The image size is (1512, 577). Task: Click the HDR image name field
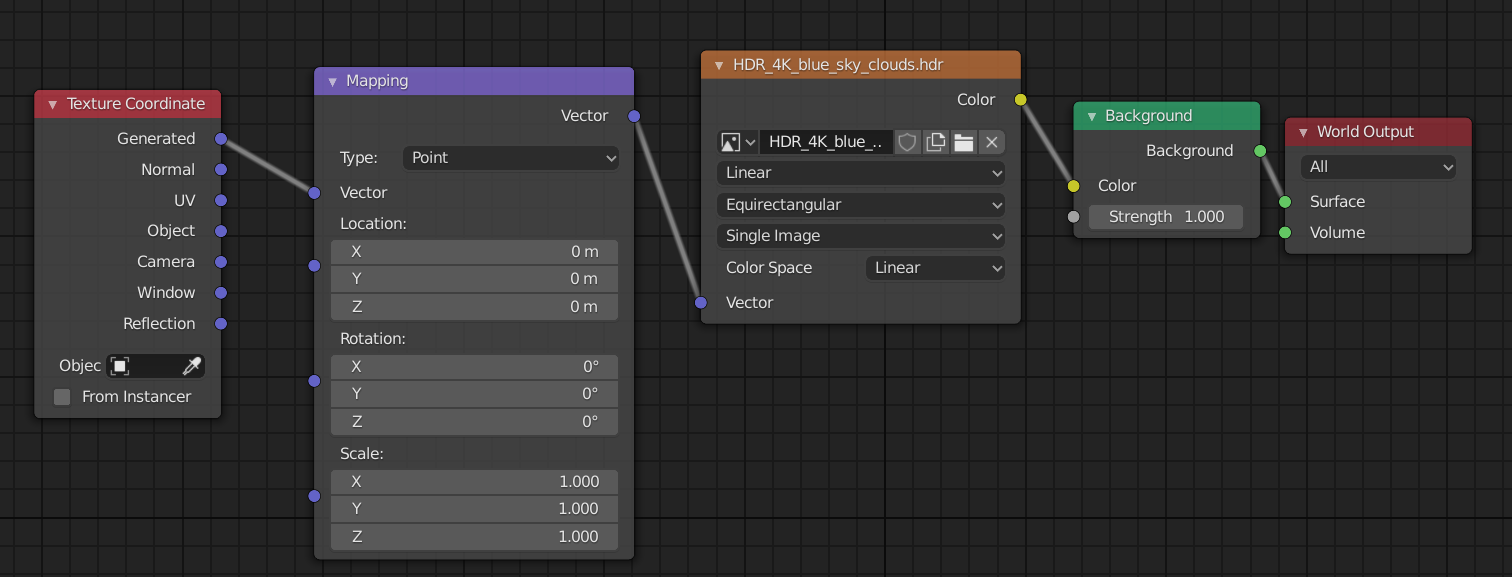pyautogui.click(x=826, y=142)
